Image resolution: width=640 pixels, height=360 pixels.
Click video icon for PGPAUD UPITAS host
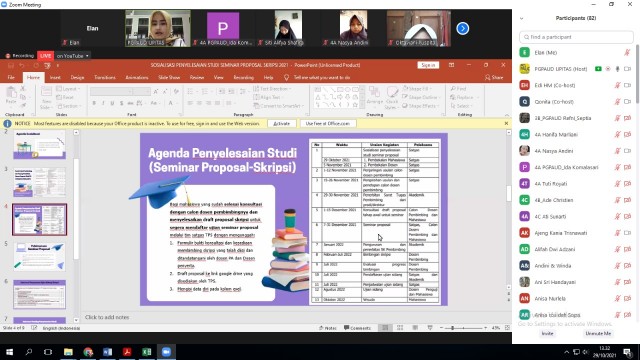click(627, 69)
